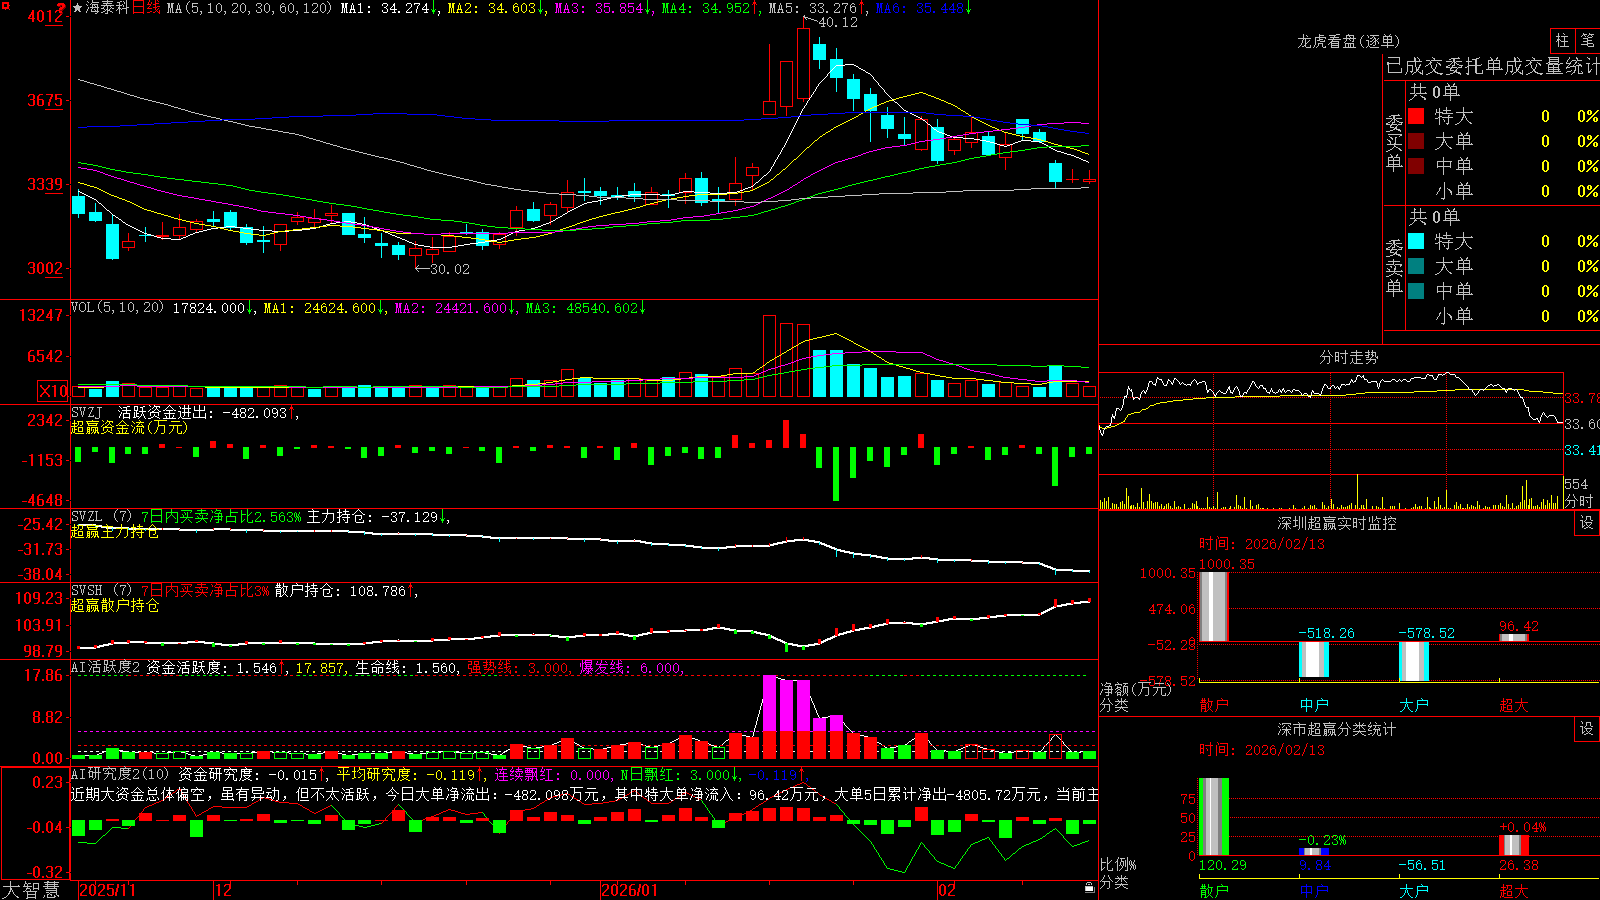
Task: Click the red 特大 swatch under 委买单
Action: [1416, 116]
